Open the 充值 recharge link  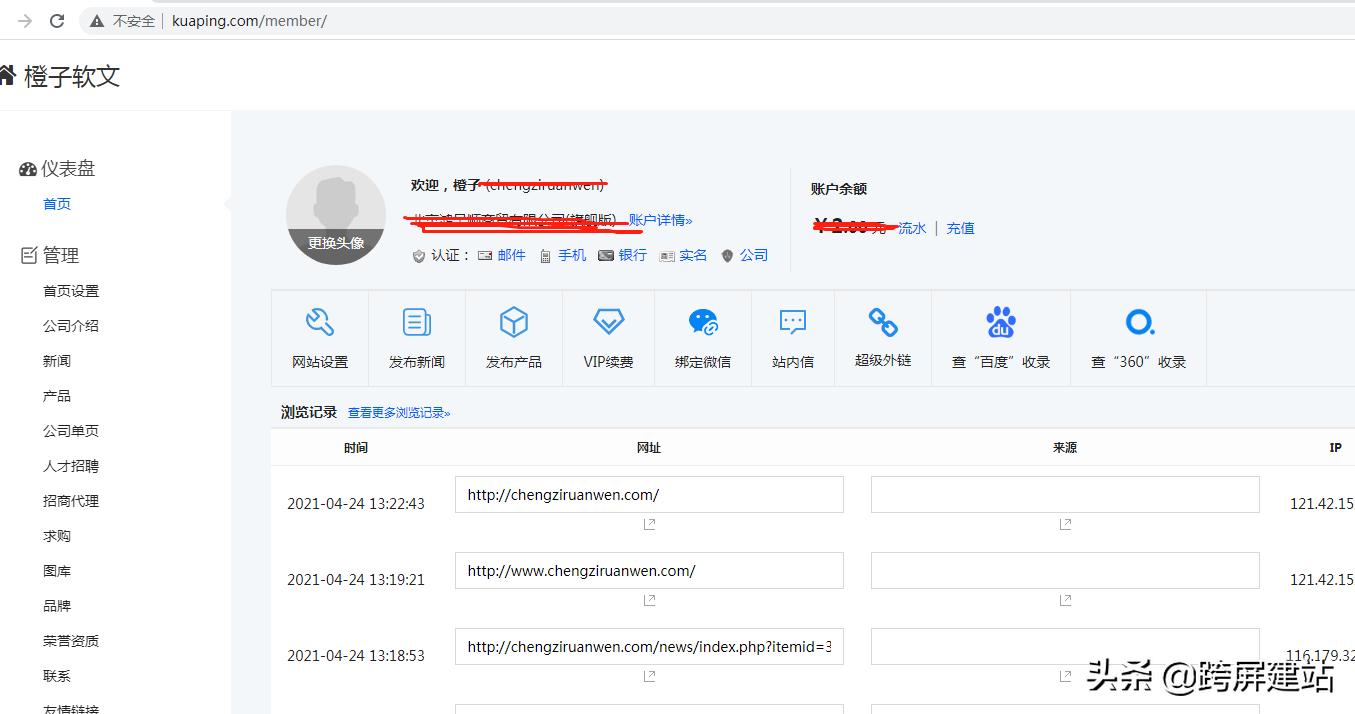pyautogui.click(x=960, y=228)
